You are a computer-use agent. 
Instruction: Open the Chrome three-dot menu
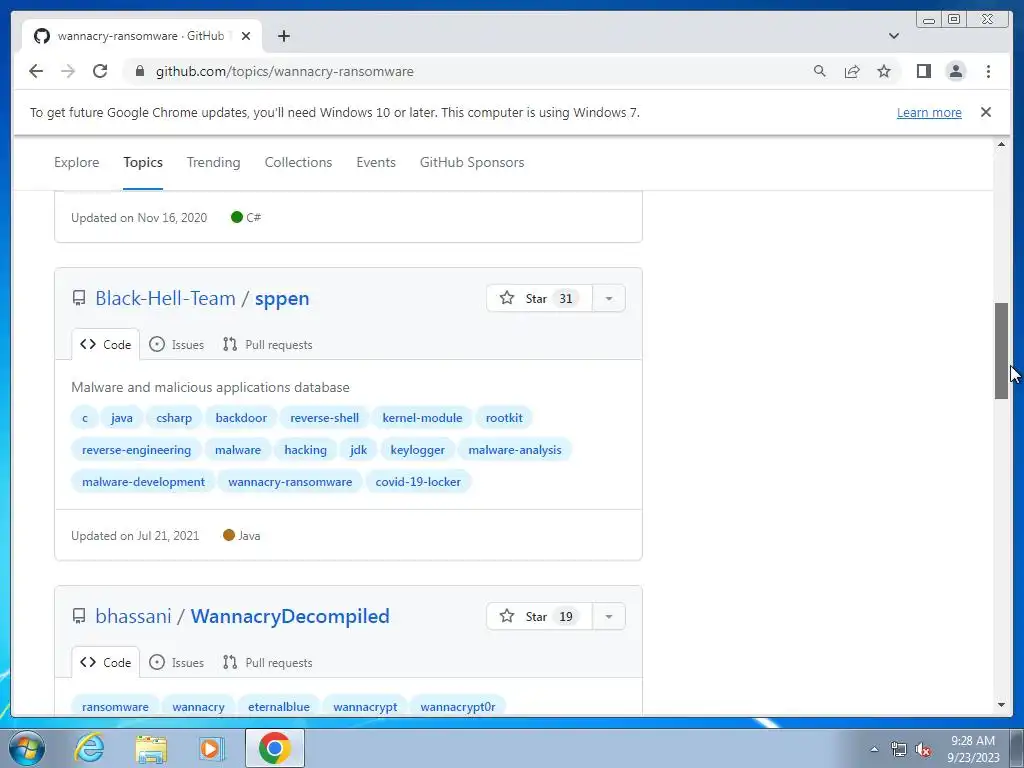pyautogui.click(x=988, y=71)
